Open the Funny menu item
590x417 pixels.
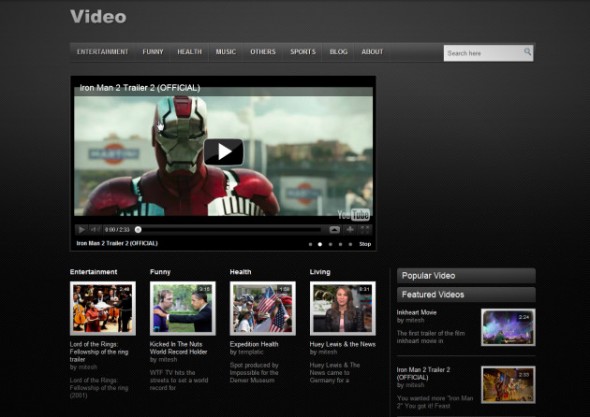coord(153,52)
